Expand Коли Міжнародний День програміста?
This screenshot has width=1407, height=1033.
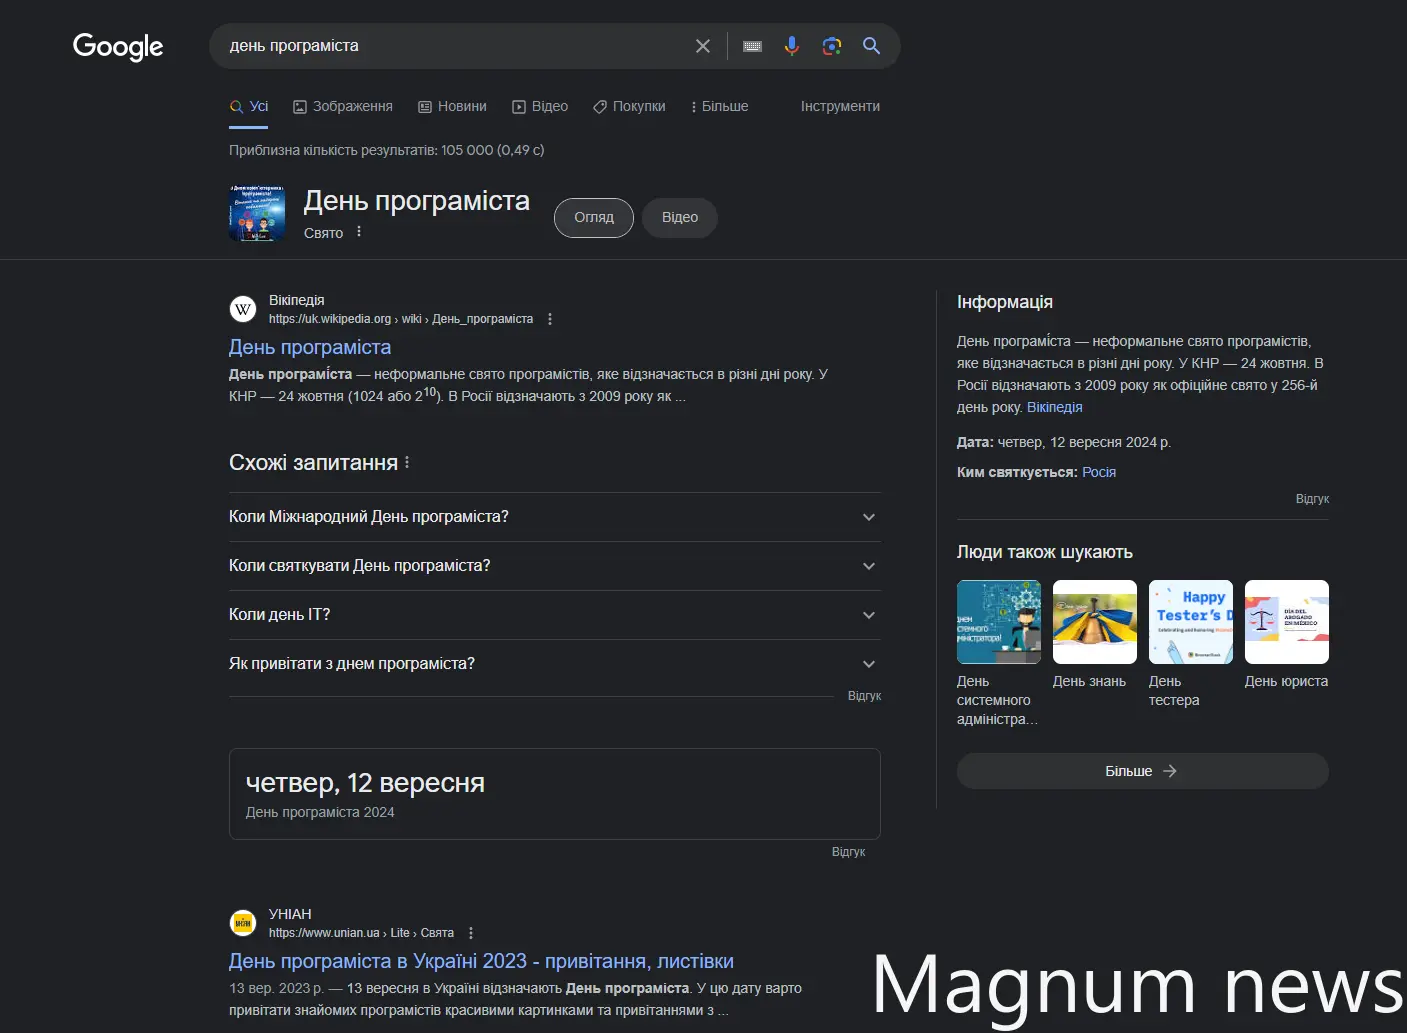coord(555,517)
